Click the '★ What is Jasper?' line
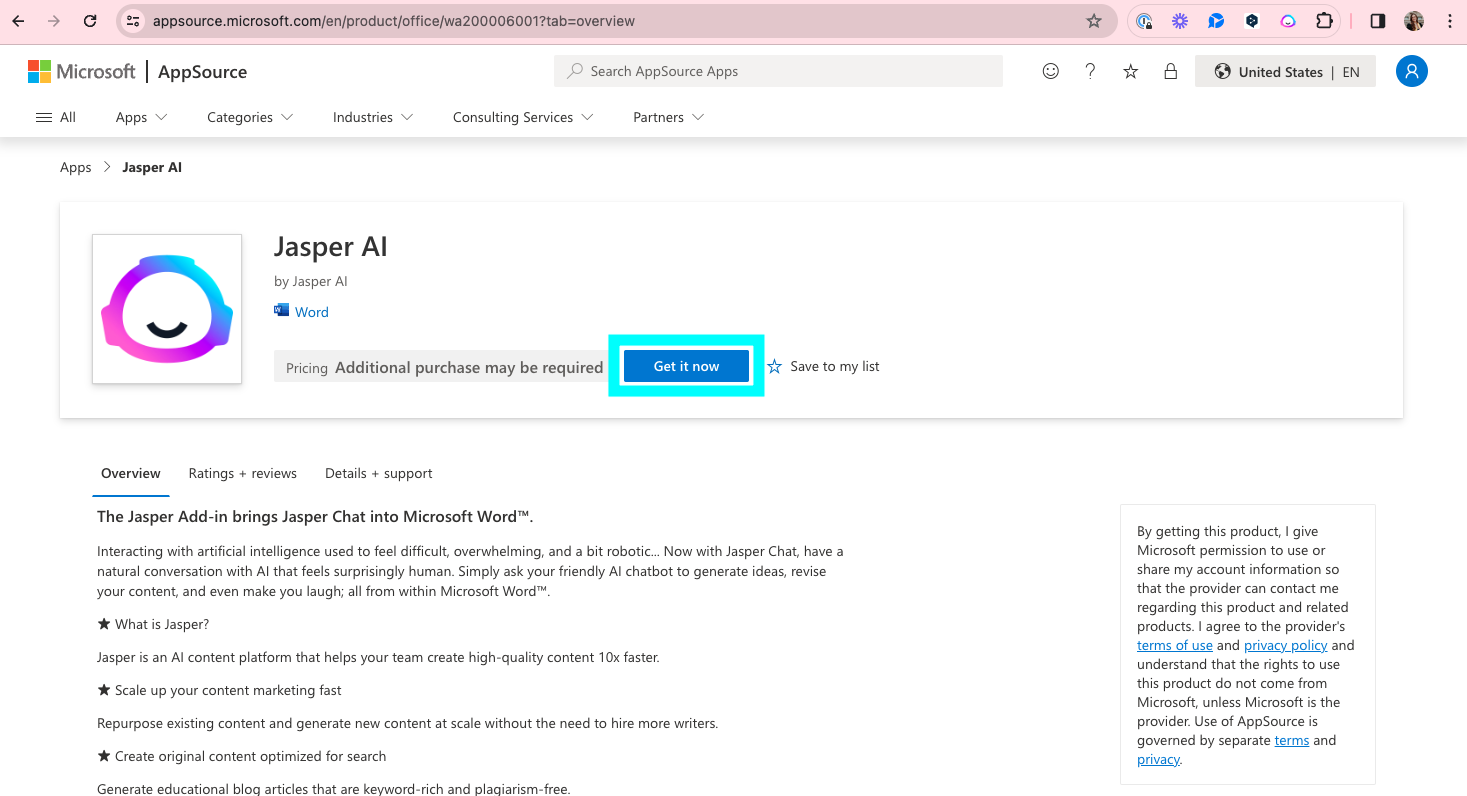 click(x=153, y=624)
